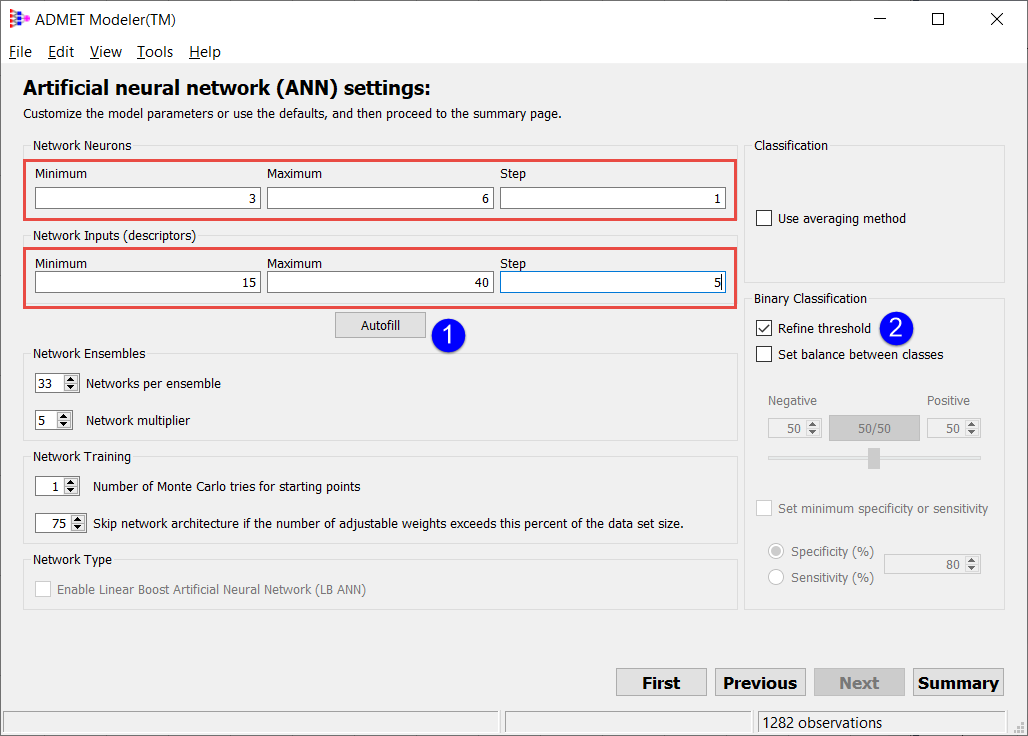Check Set balance between classes
Screen dimensions: 1028x736
point(764,355)
